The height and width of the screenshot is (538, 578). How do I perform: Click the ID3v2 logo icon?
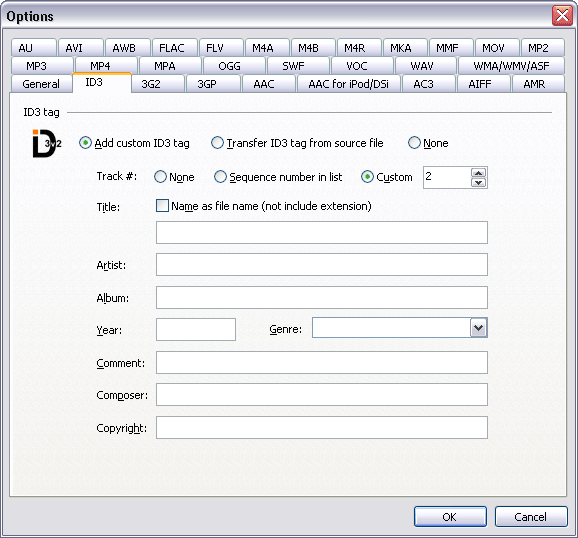click(x=47, y=143)
